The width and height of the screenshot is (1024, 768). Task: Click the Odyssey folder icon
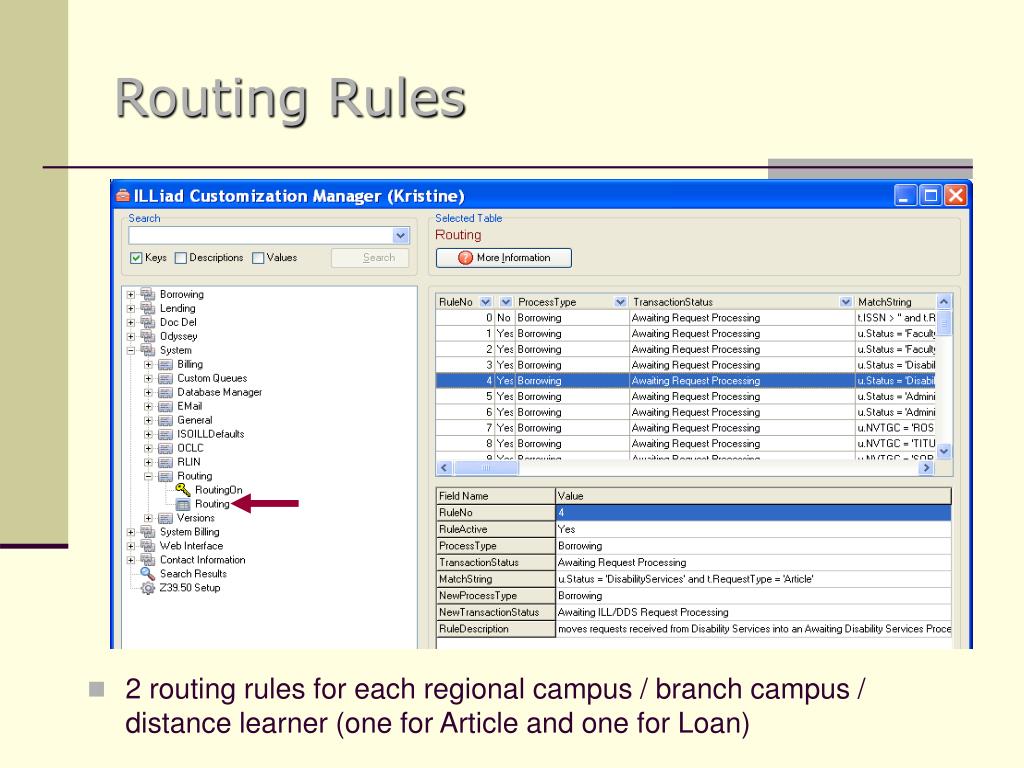[148, 336]
